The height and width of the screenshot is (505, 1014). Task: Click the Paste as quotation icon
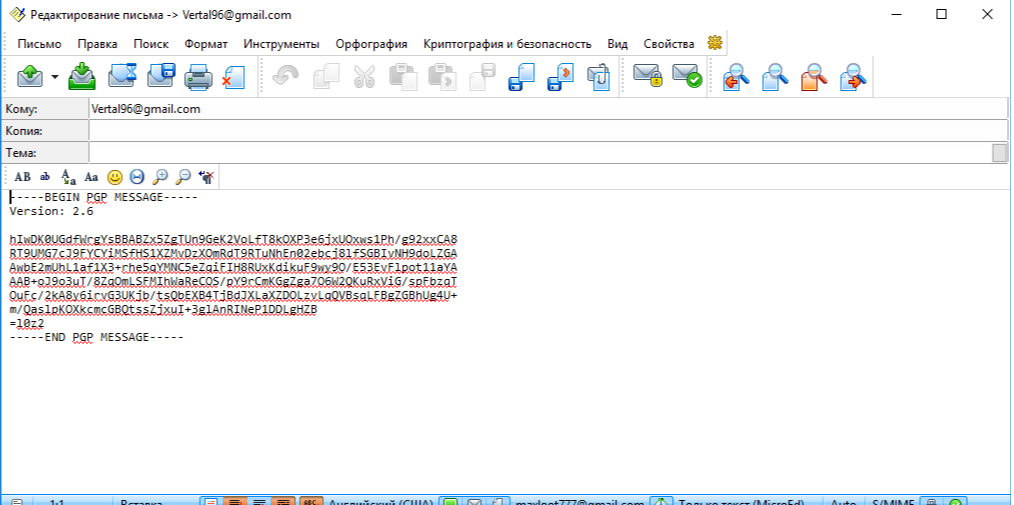[443, 76]
